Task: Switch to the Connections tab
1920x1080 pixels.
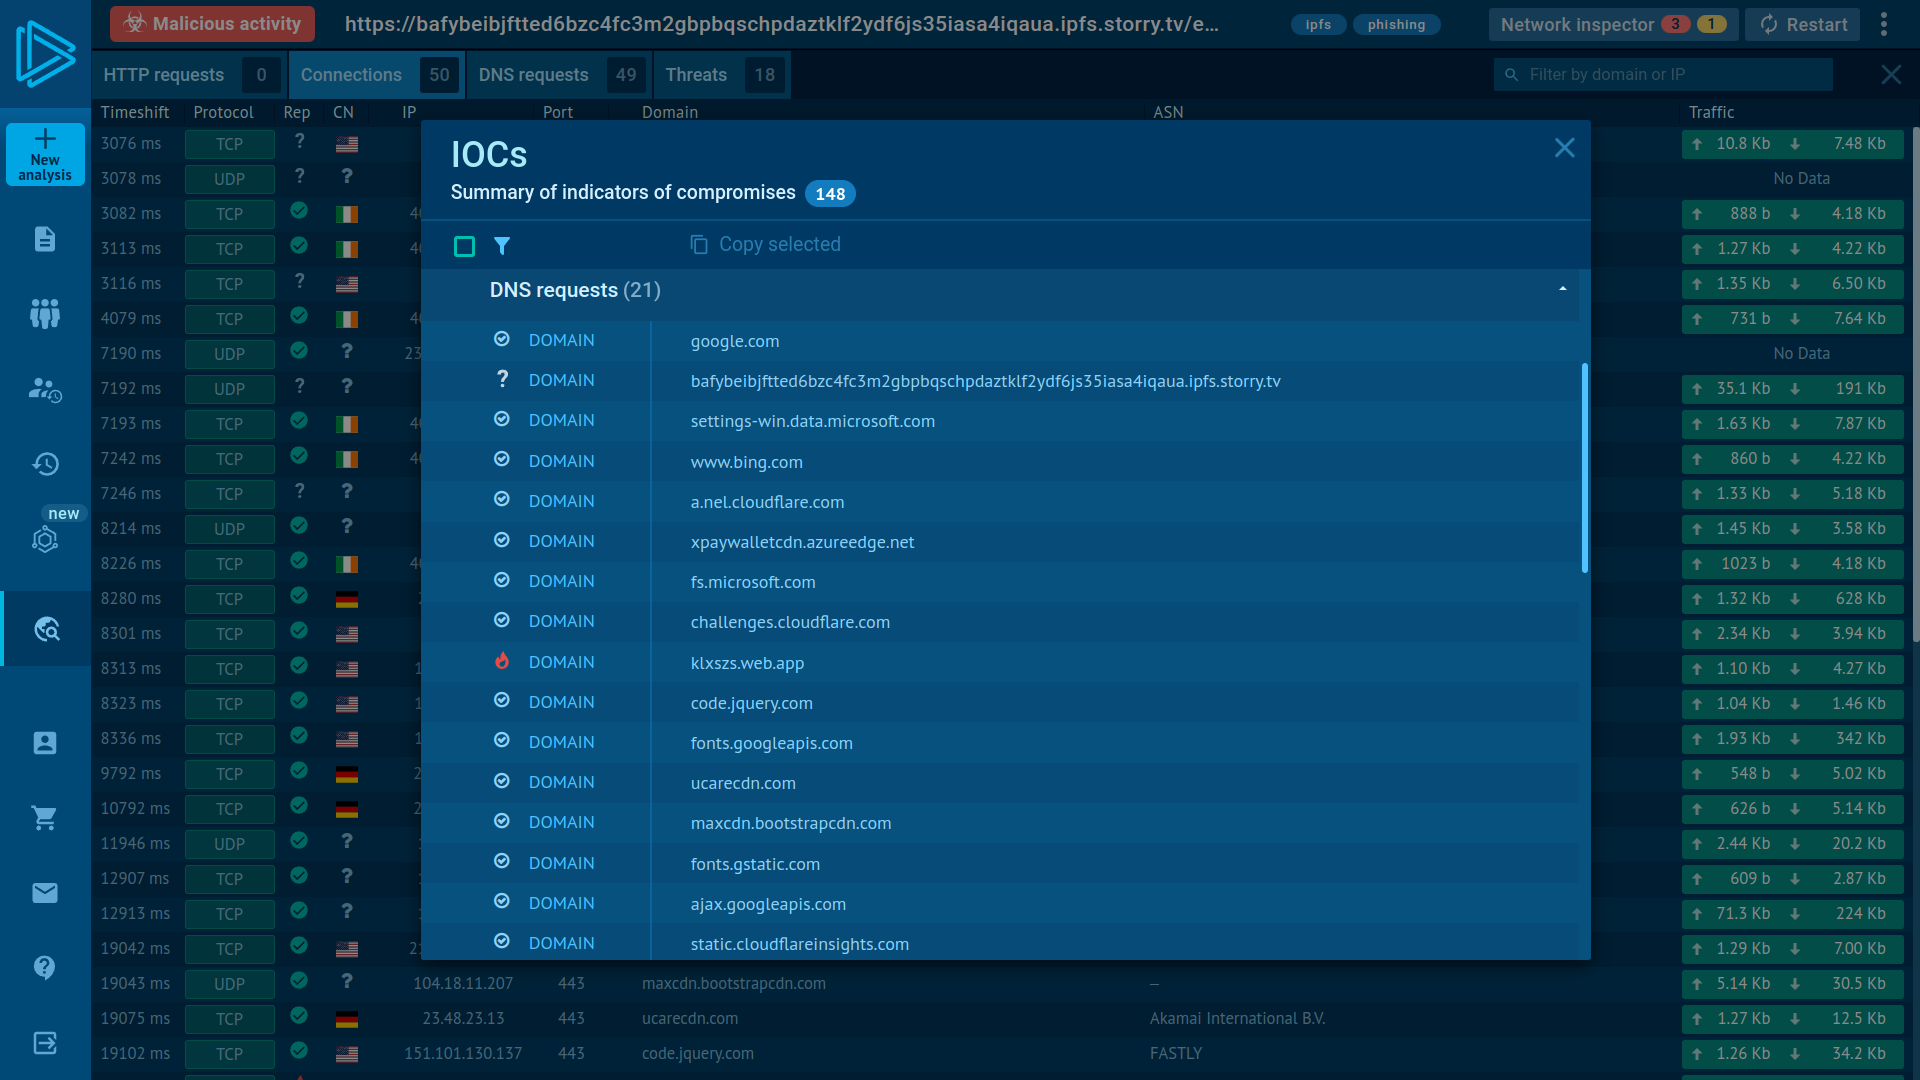Action: 351,74
